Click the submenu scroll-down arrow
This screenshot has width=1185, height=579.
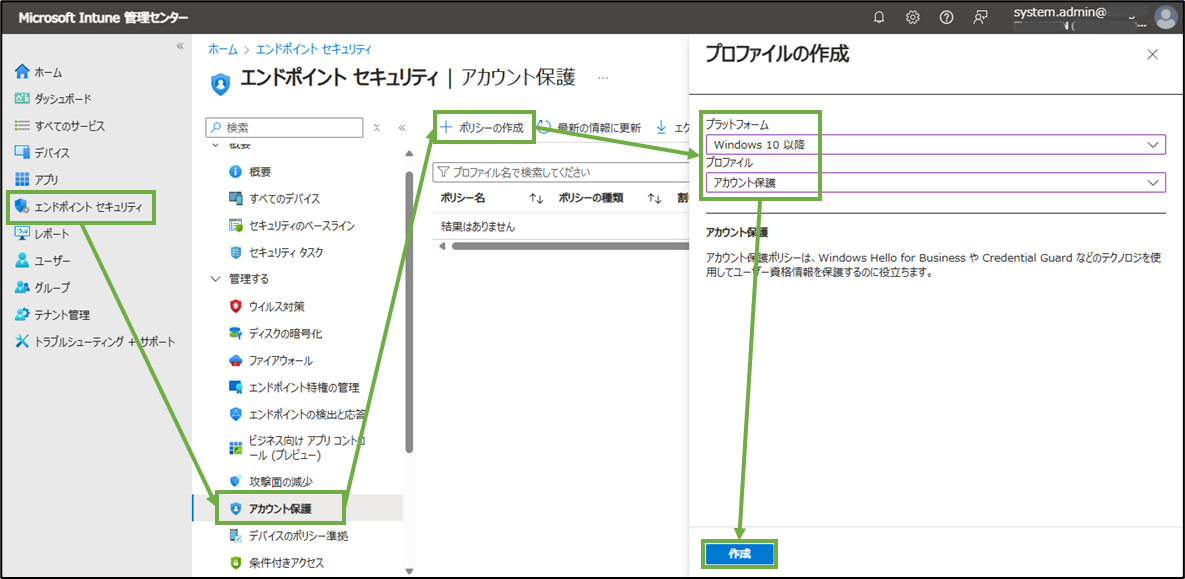pos(410,571)
